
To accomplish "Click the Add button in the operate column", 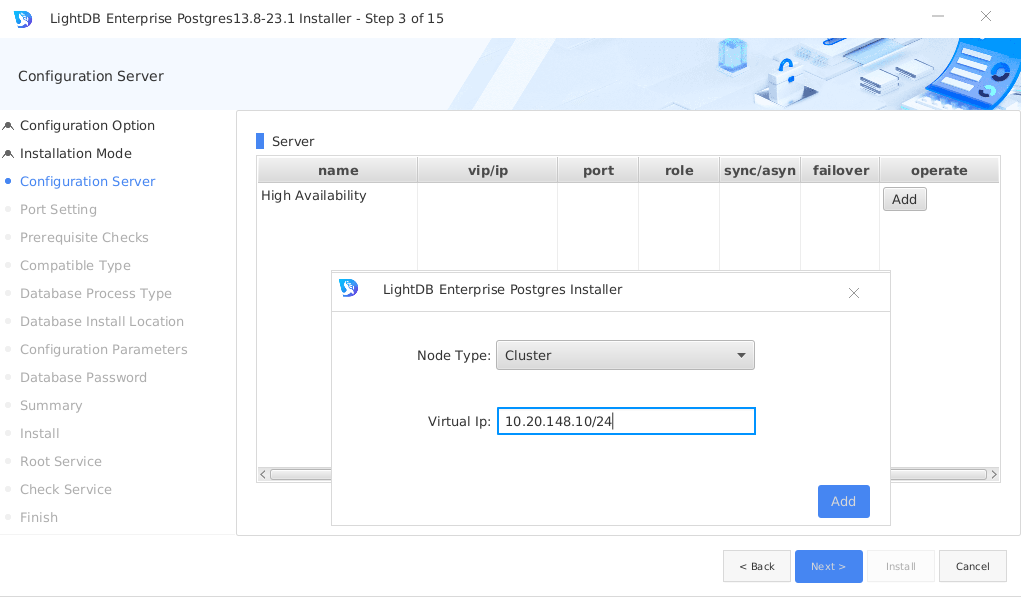I will pos(904,199).
